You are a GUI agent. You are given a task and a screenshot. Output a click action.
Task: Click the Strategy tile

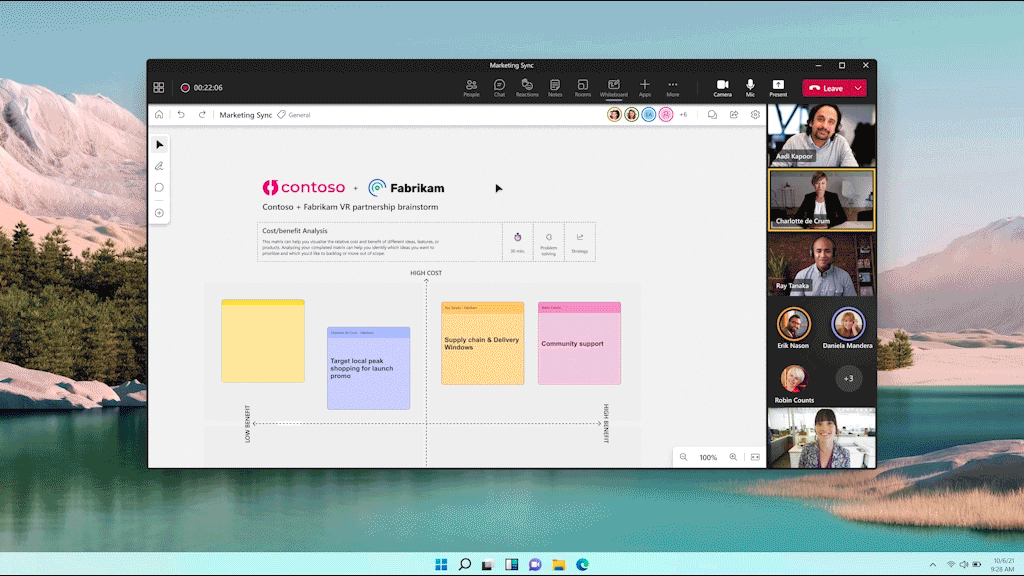(579, 242)
